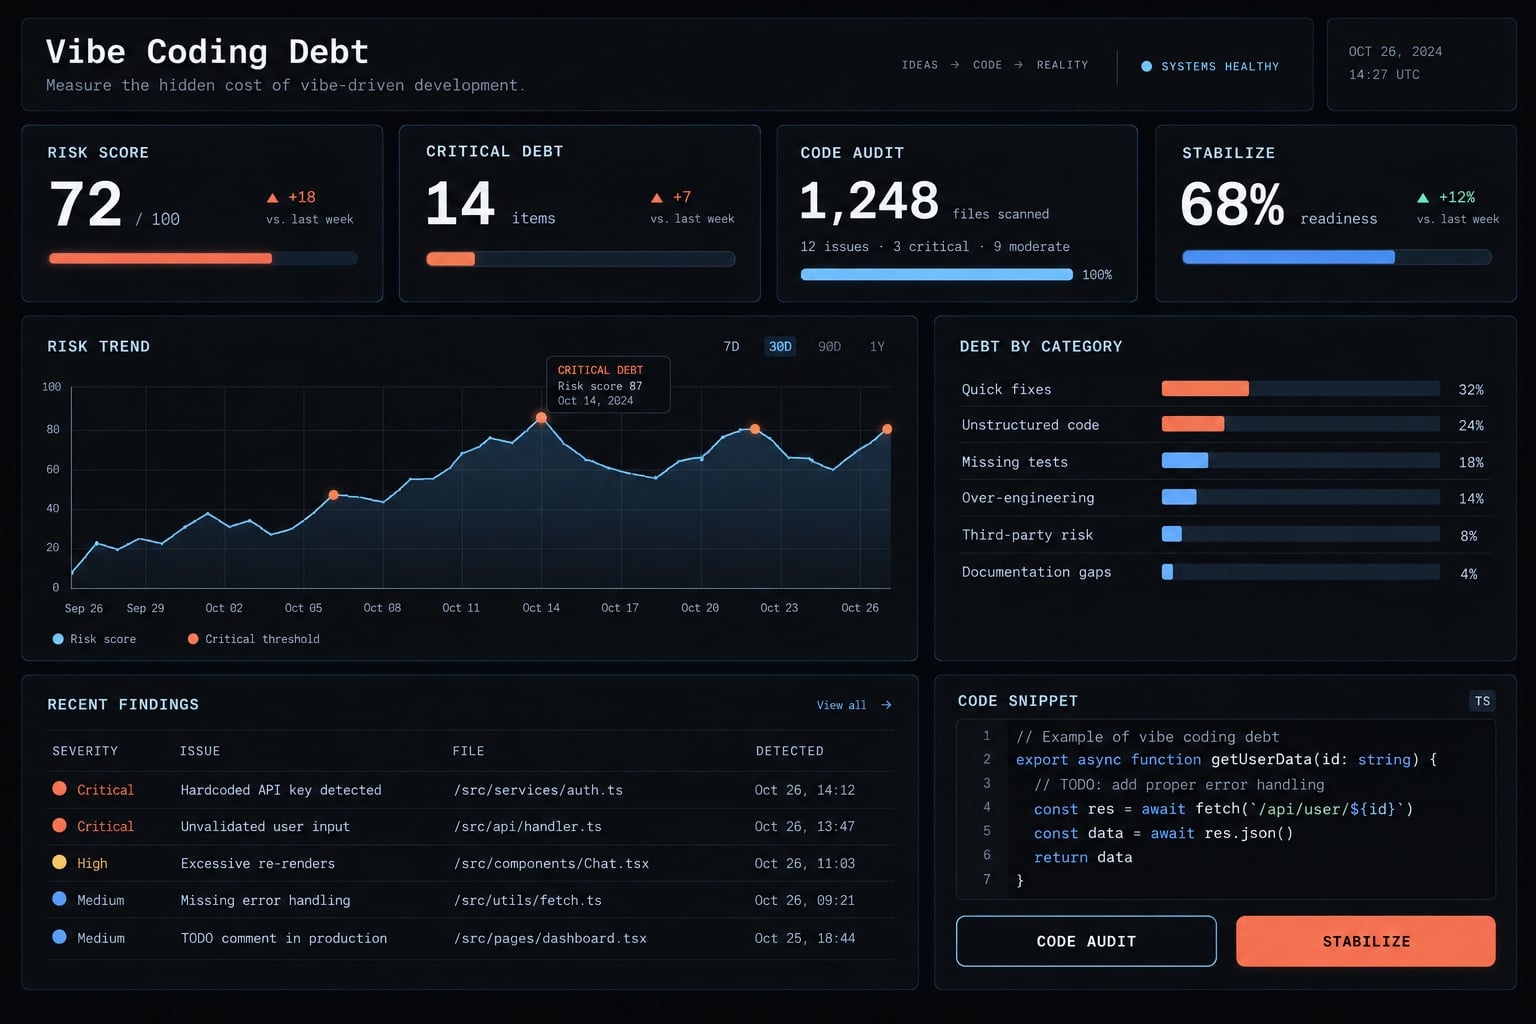Click the Vibe Coding Debt title
This screenshot has height=1024, width=1536.
207,51
